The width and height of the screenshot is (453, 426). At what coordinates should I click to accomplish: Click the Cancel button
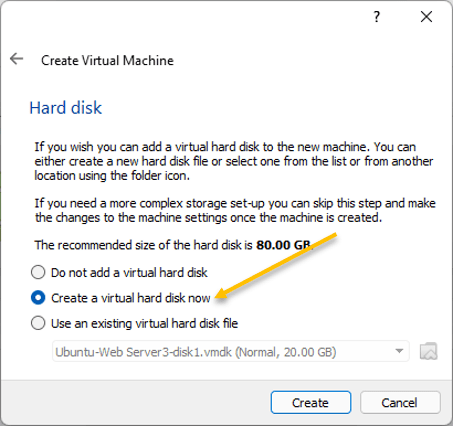pyautogui.click(x=400, y=402)
